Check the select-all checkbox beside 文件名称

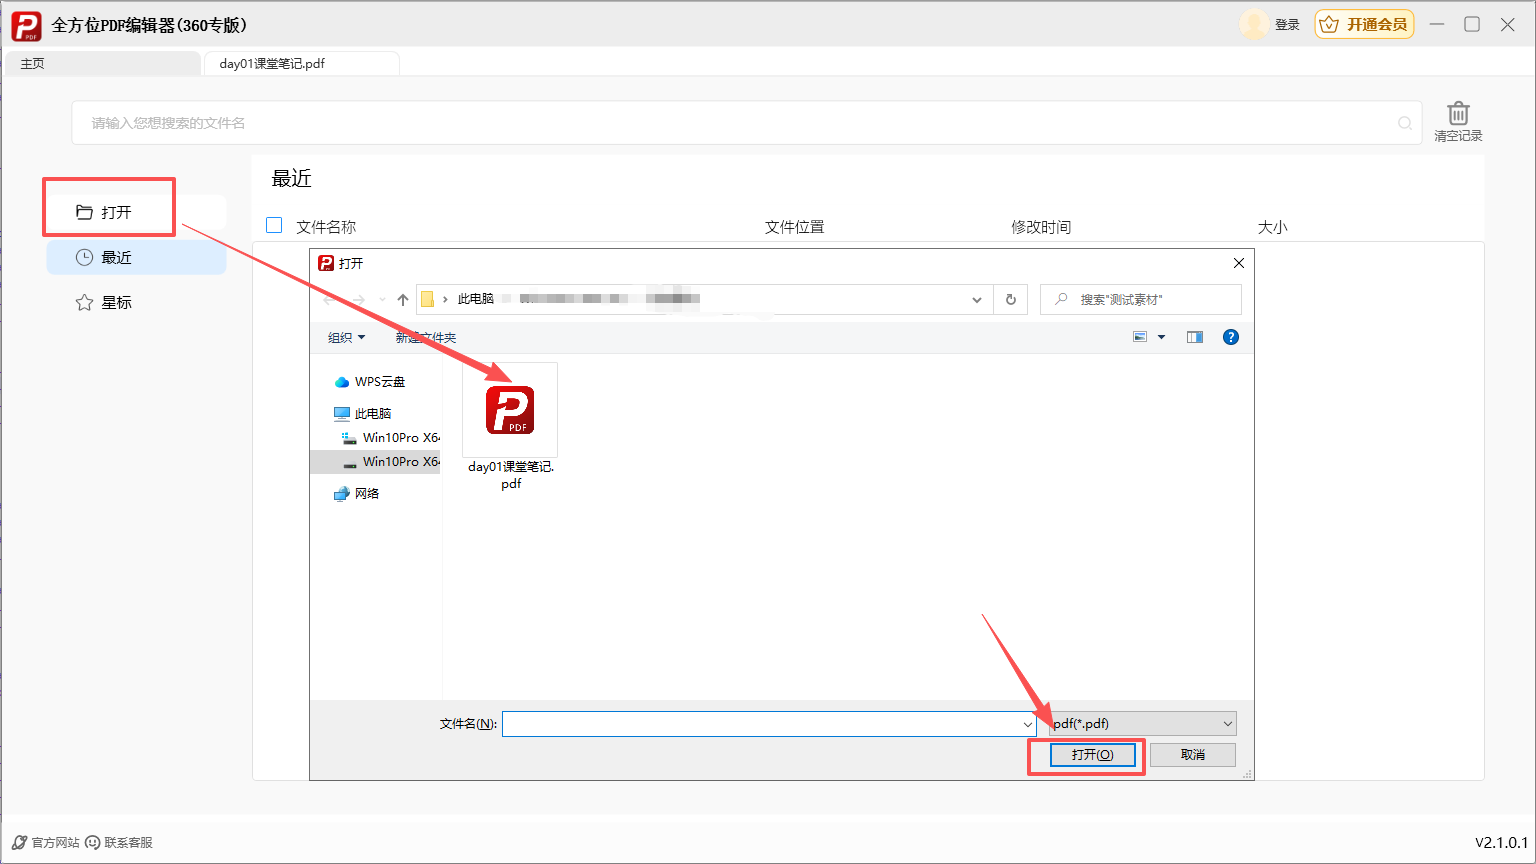point(274,225)
